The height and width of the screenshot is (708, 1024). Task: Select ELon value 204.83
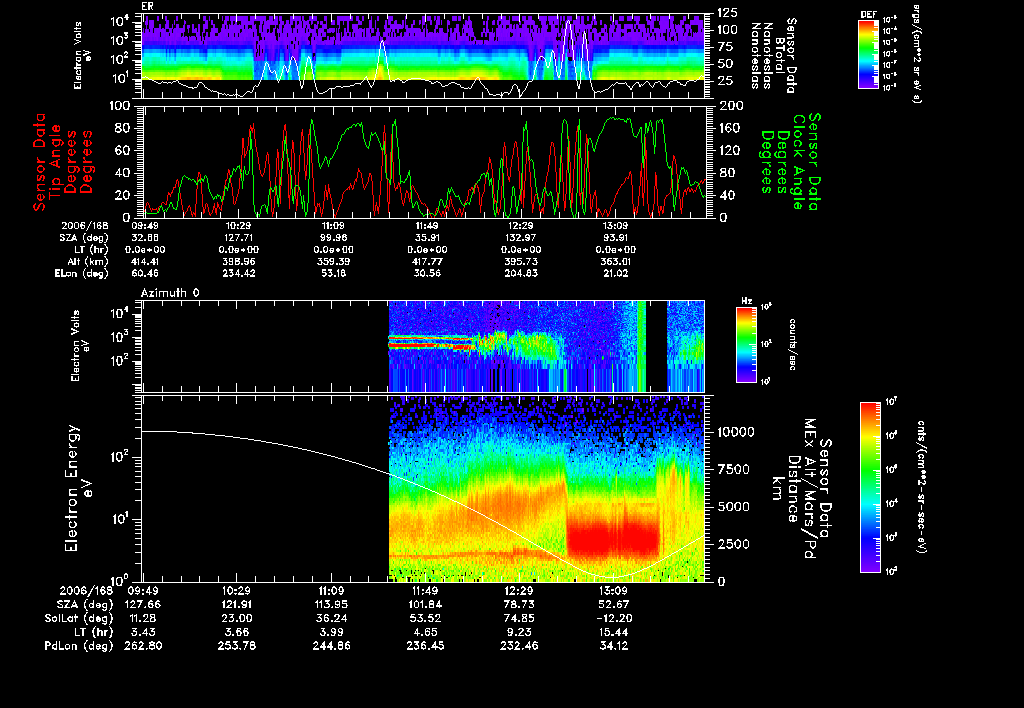point(520,273)
